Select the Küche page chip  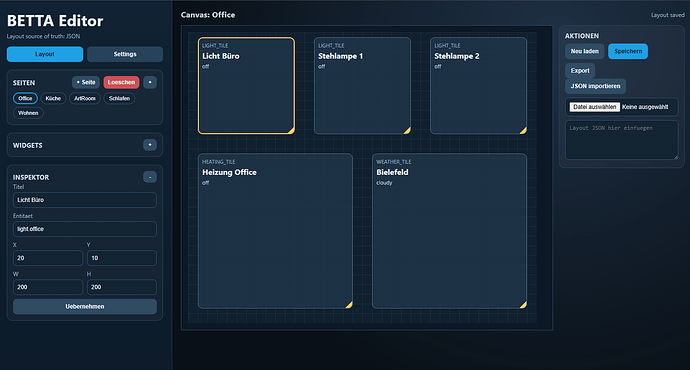[53, 99]
